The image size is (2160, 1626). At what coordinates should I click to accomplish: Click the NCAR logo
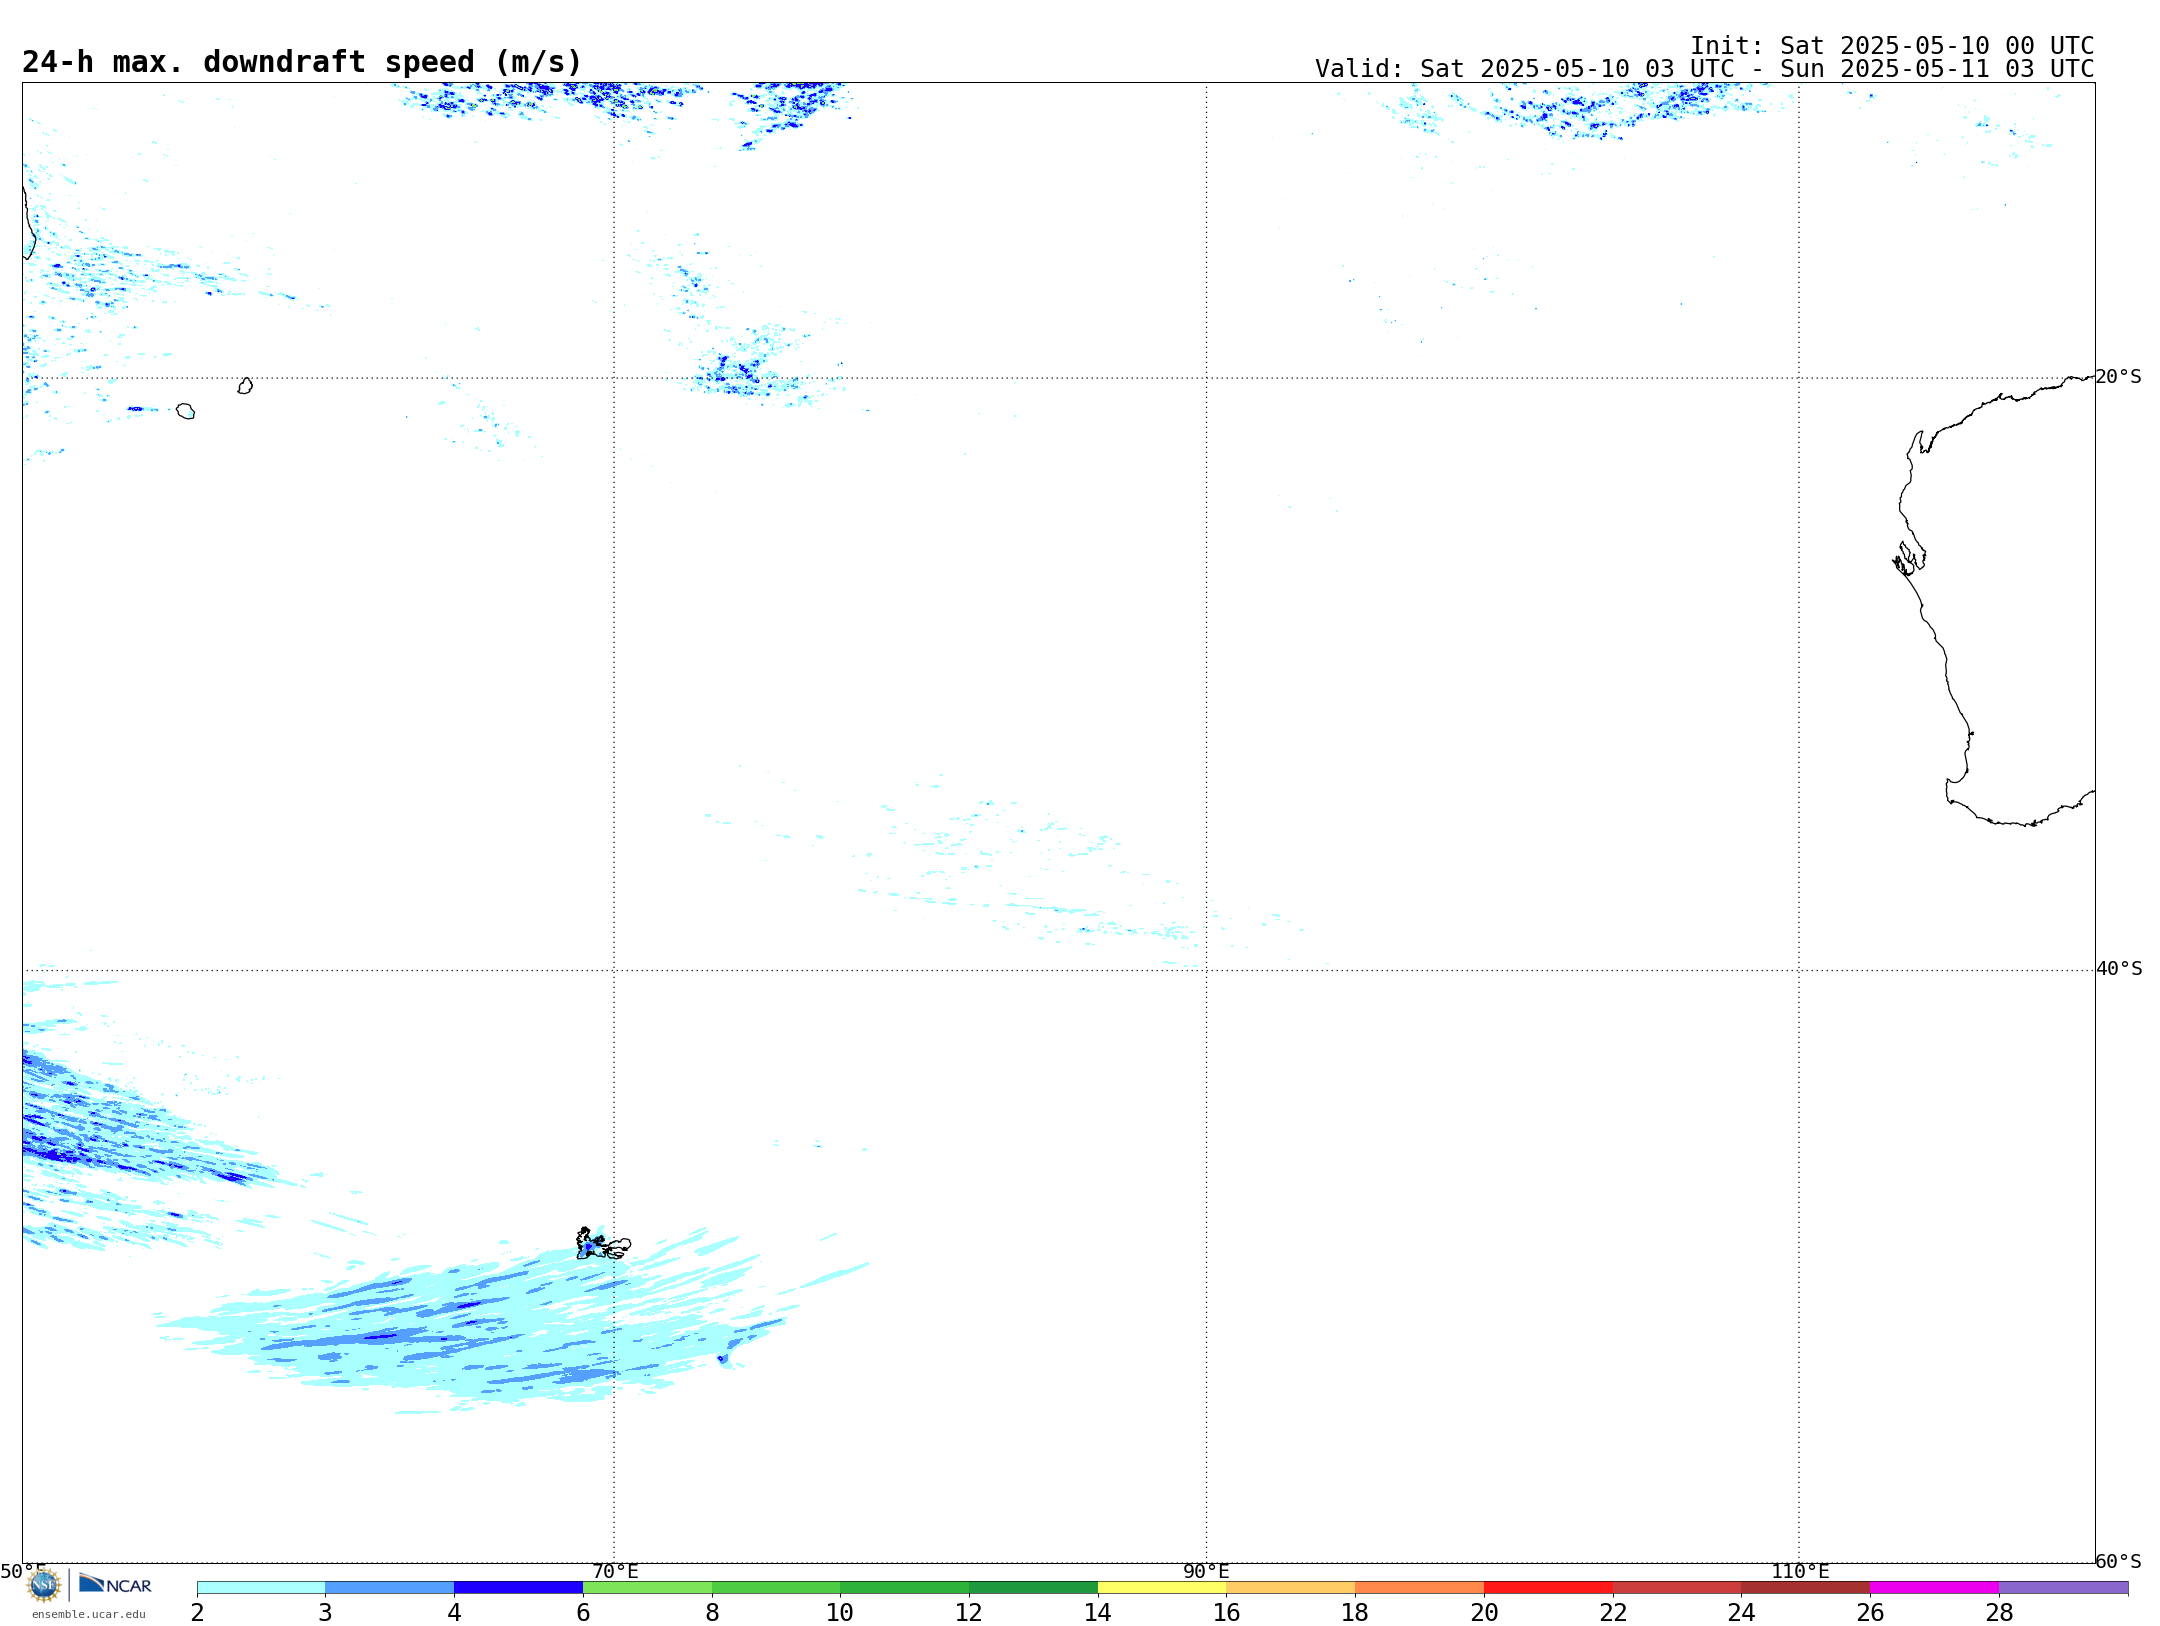[115, 1584]
